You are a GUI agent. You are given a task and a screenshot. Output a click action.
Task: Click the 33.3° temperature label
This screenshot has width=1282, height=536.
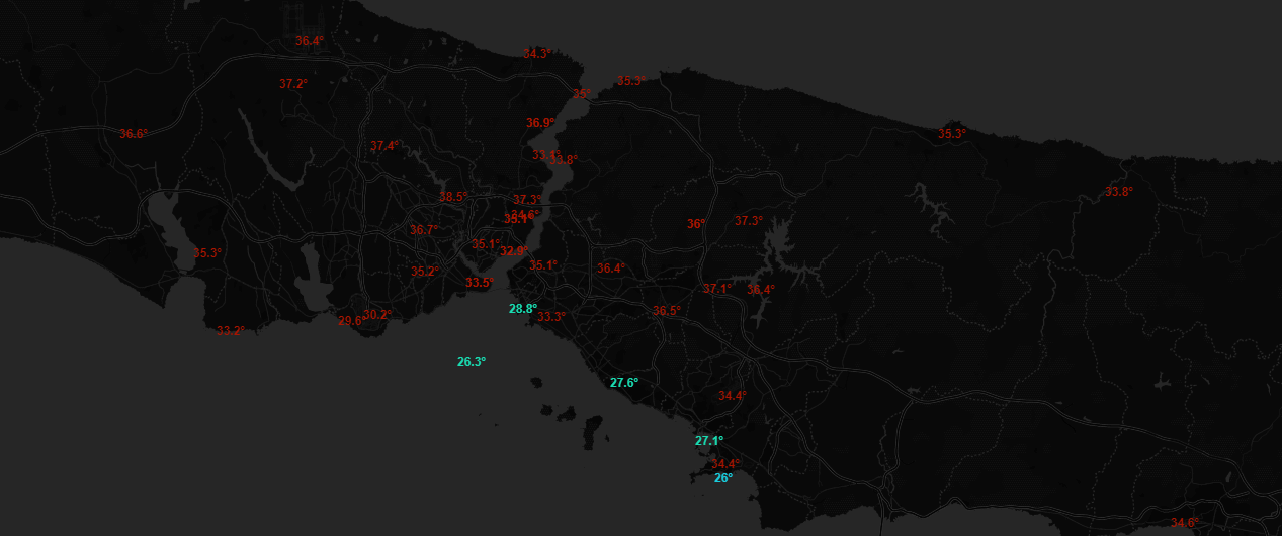tap(551, 317)
